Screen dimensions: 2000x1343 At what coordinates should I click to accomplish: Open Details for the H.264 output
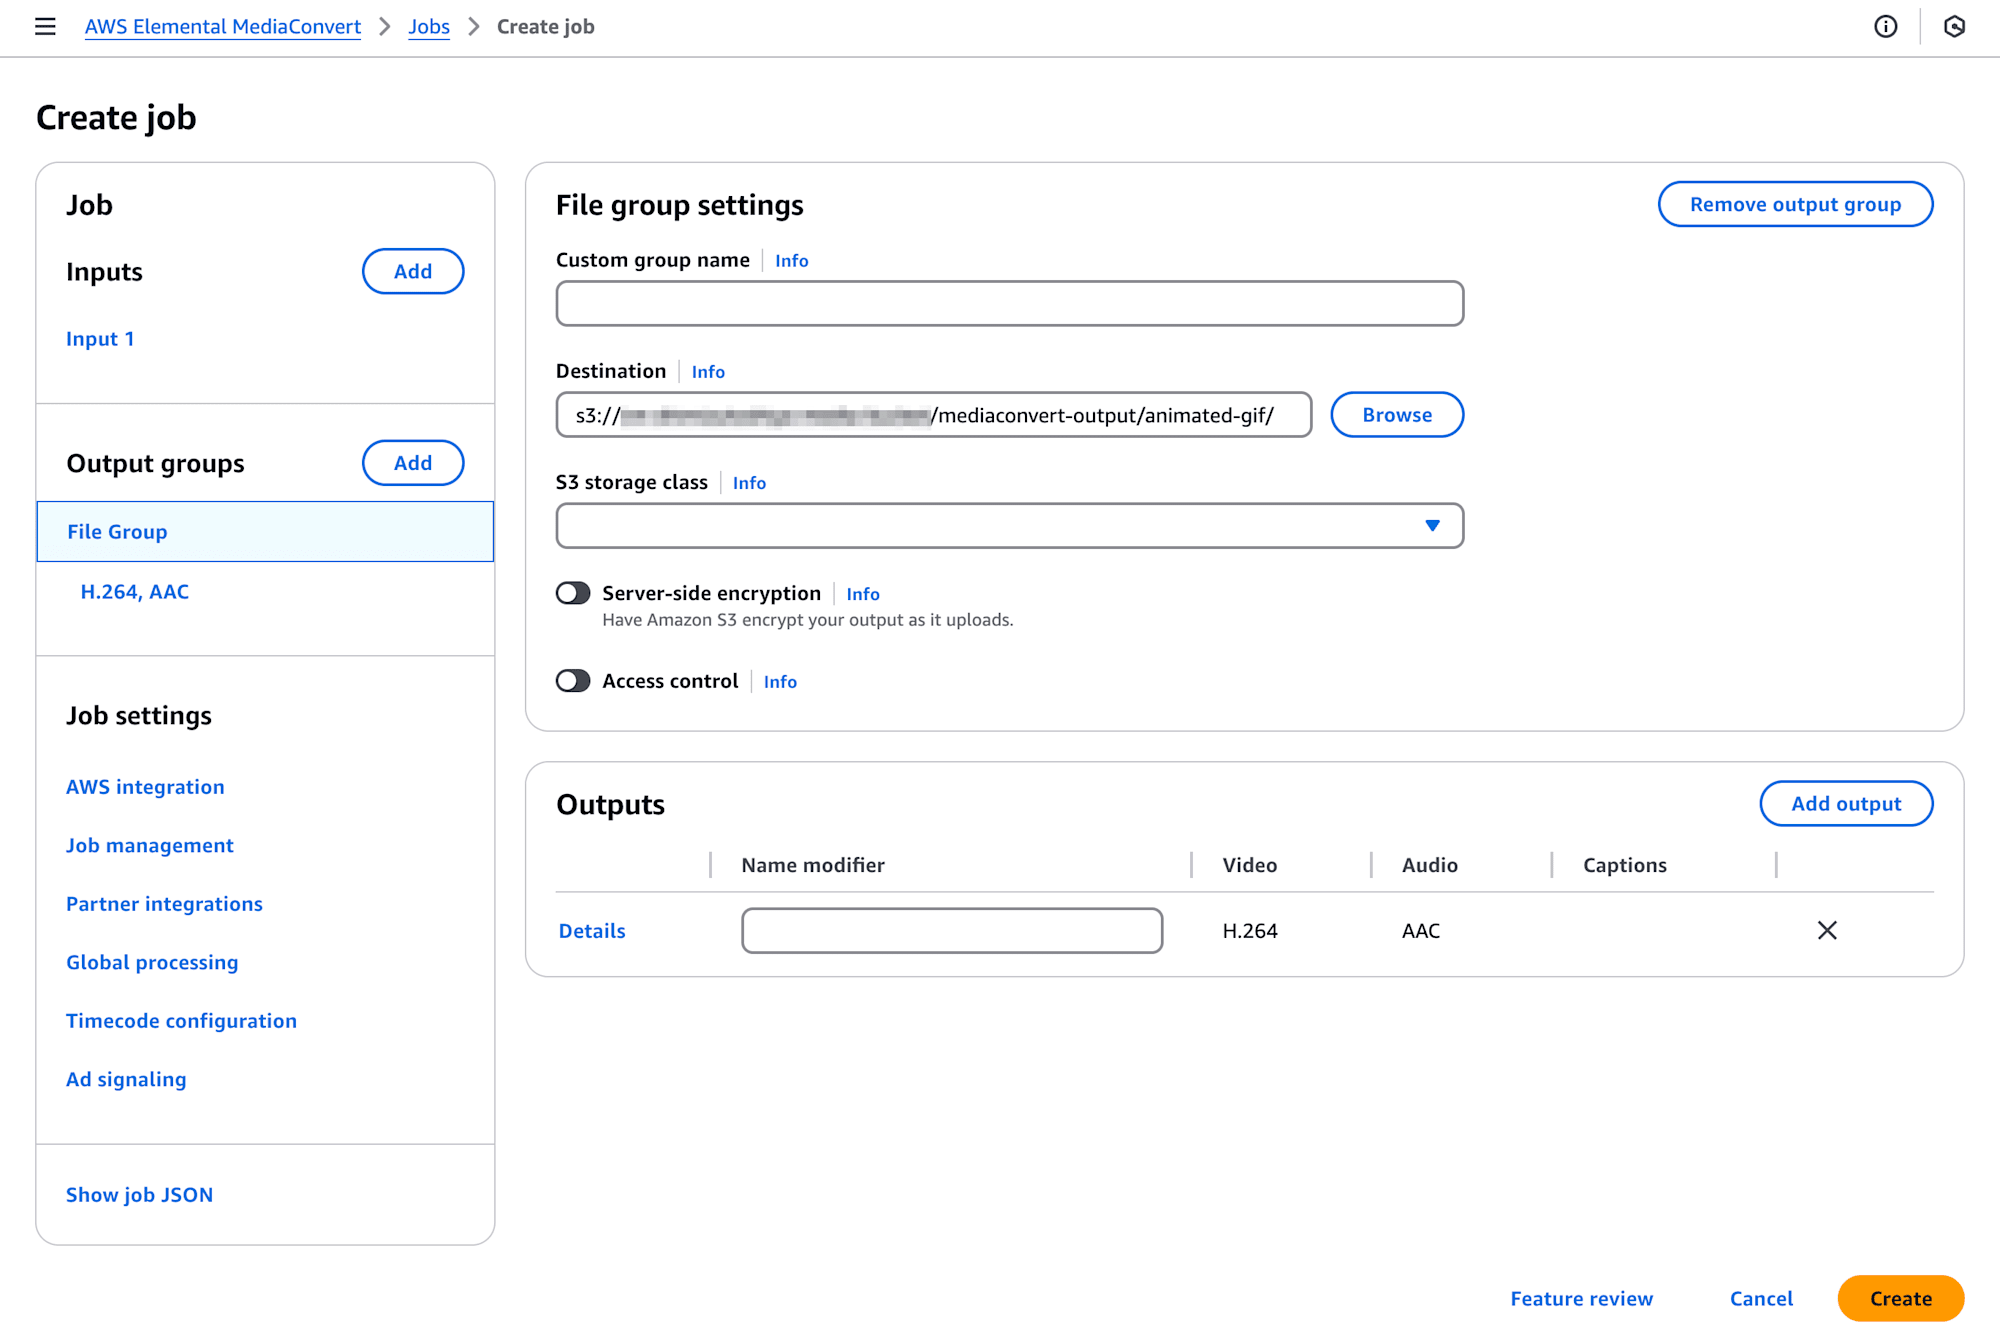point(592,931)
